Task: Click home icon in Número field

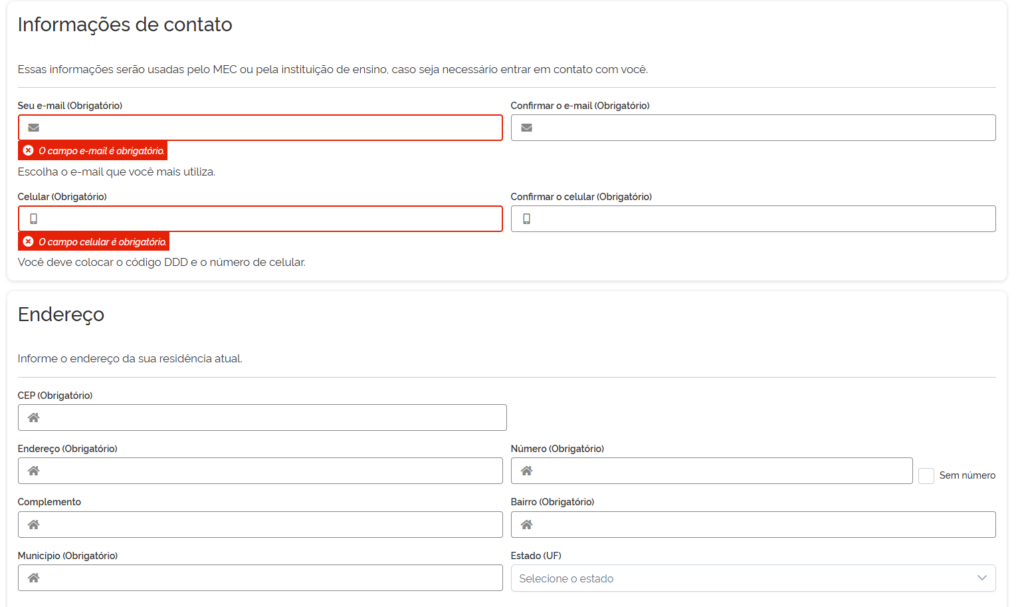Action: [x=526, y=471]
